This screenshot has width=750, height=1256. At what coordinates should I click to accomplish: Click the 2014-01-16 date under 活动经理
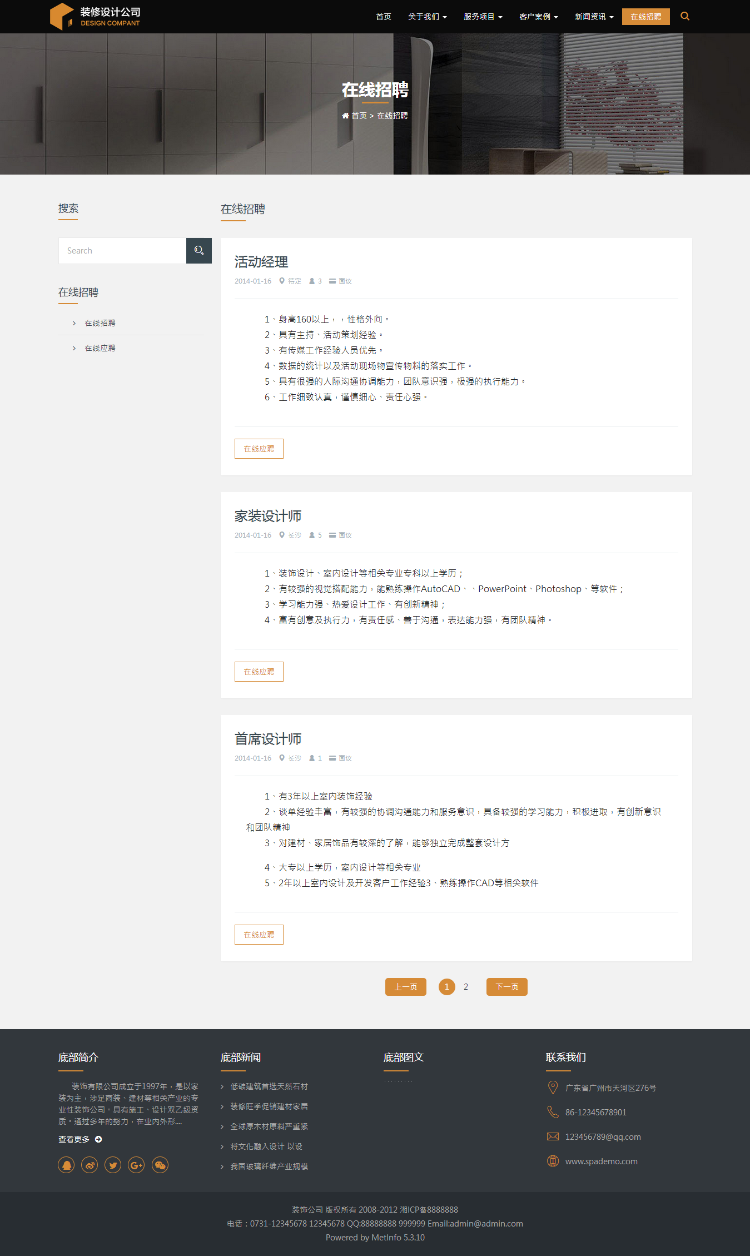(x=253, y=281)
